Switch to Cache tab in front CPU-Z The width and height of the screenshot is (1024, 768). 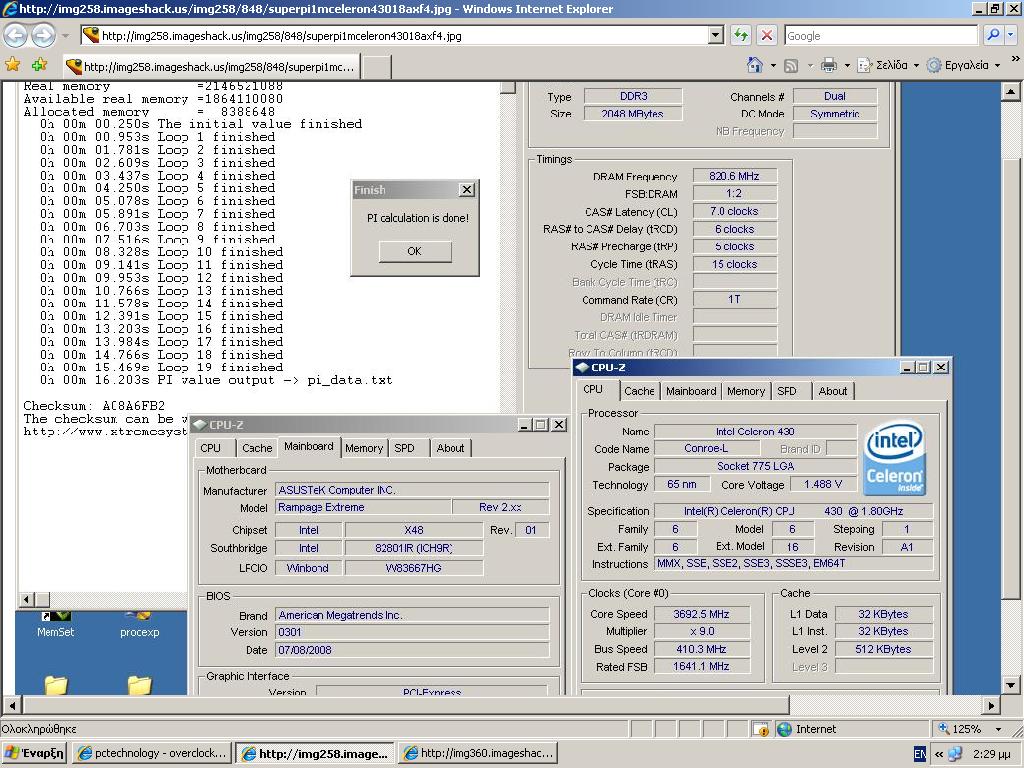[639, 391]
